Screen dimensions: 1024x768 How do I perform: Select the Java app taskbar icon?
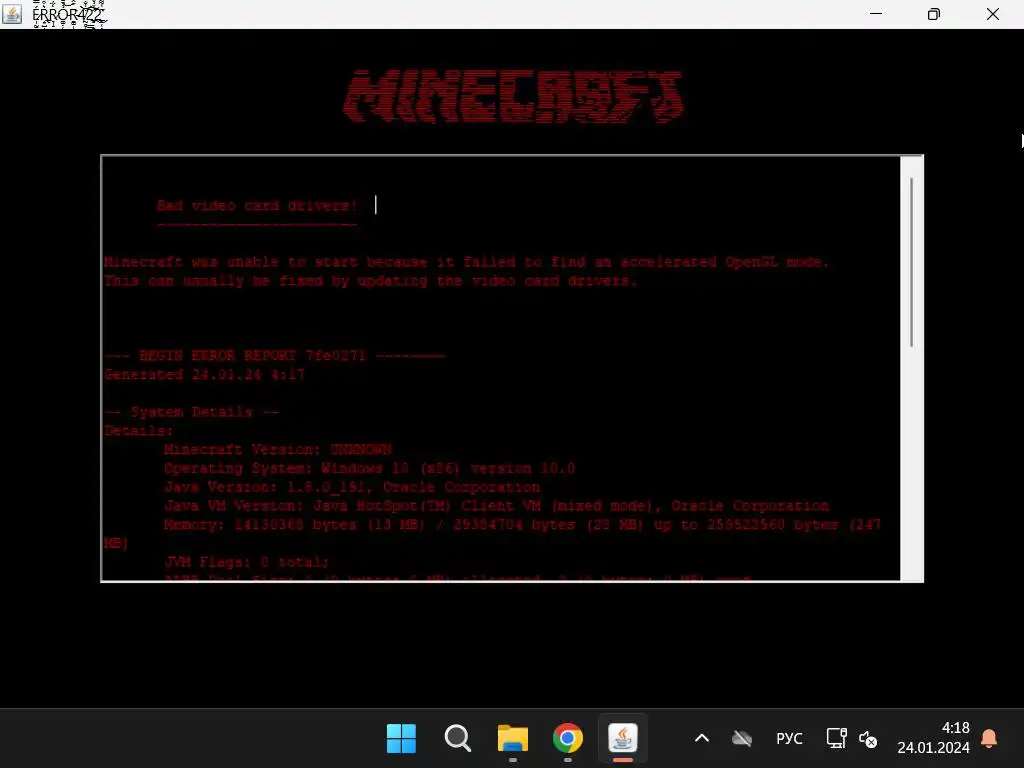(x=623, y=739)
